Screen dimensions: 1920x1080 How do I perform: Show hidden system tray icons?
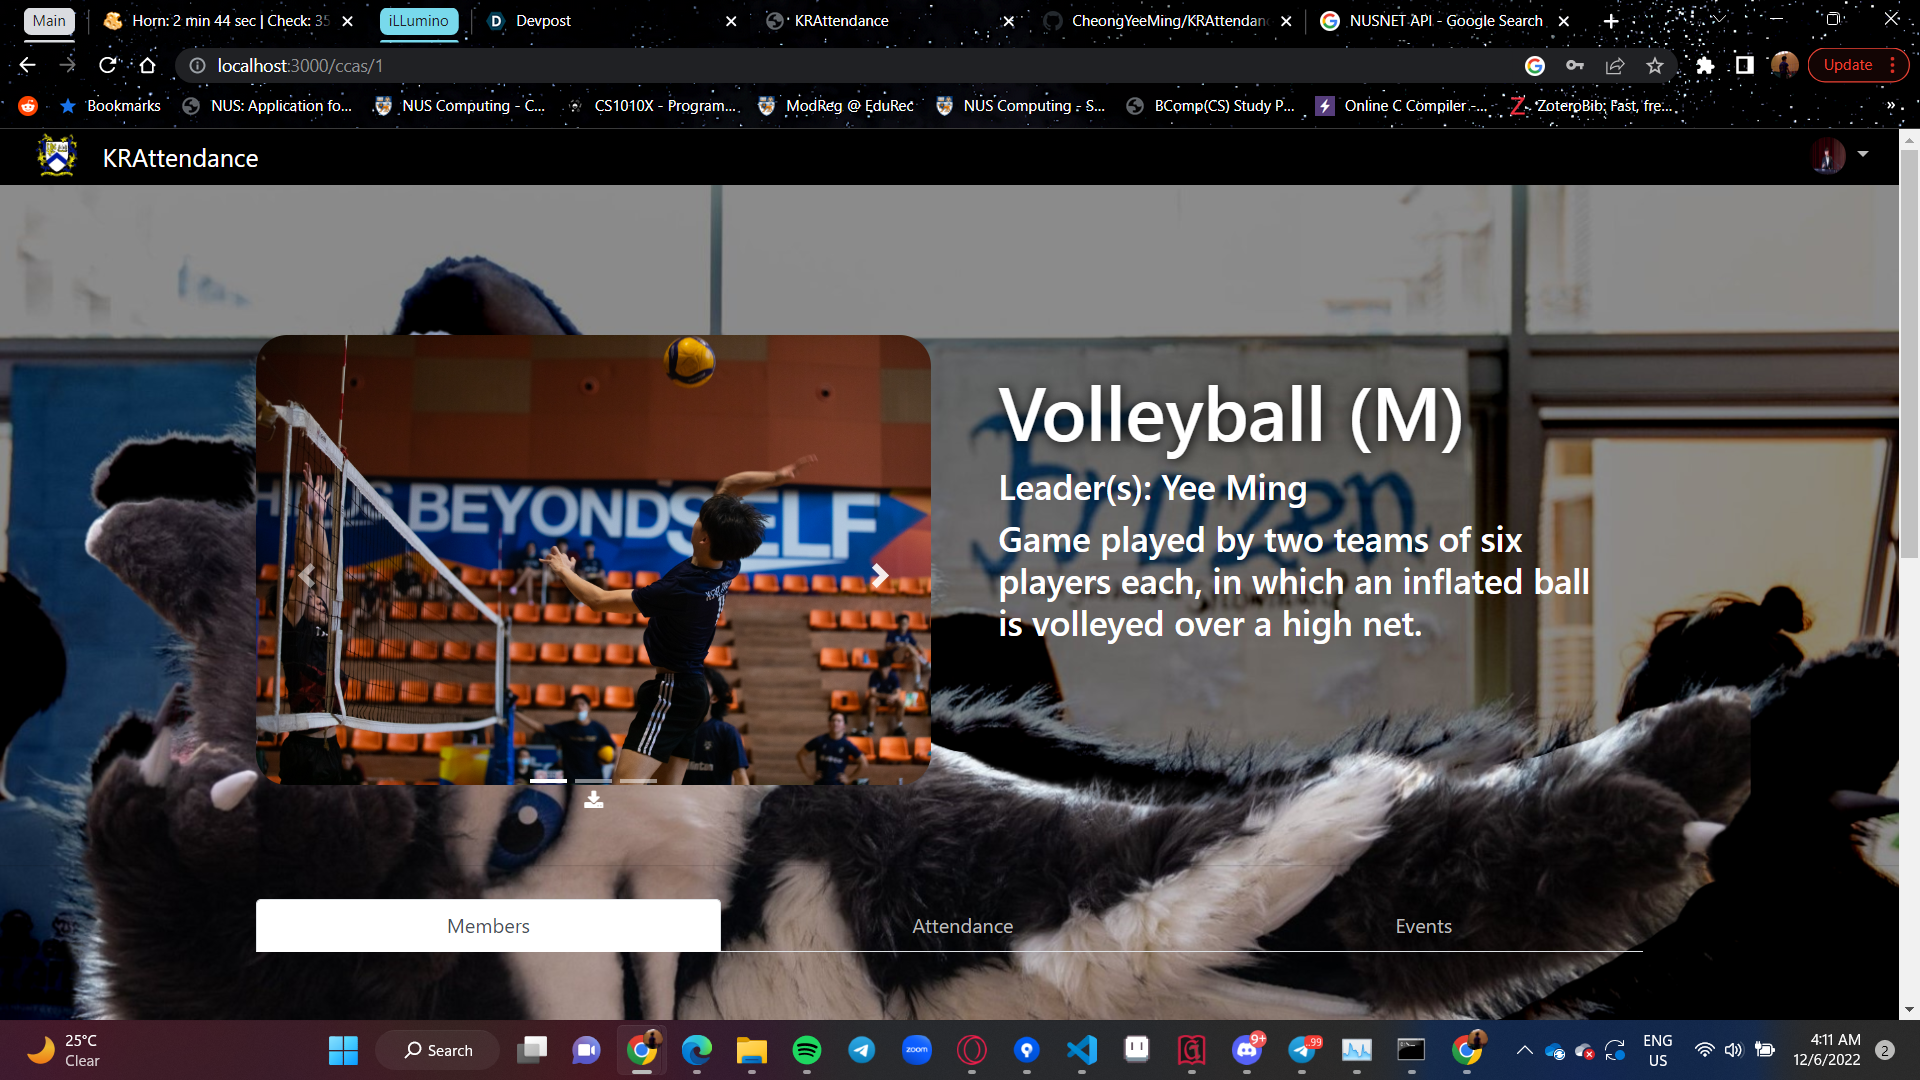(1524, 1050)
